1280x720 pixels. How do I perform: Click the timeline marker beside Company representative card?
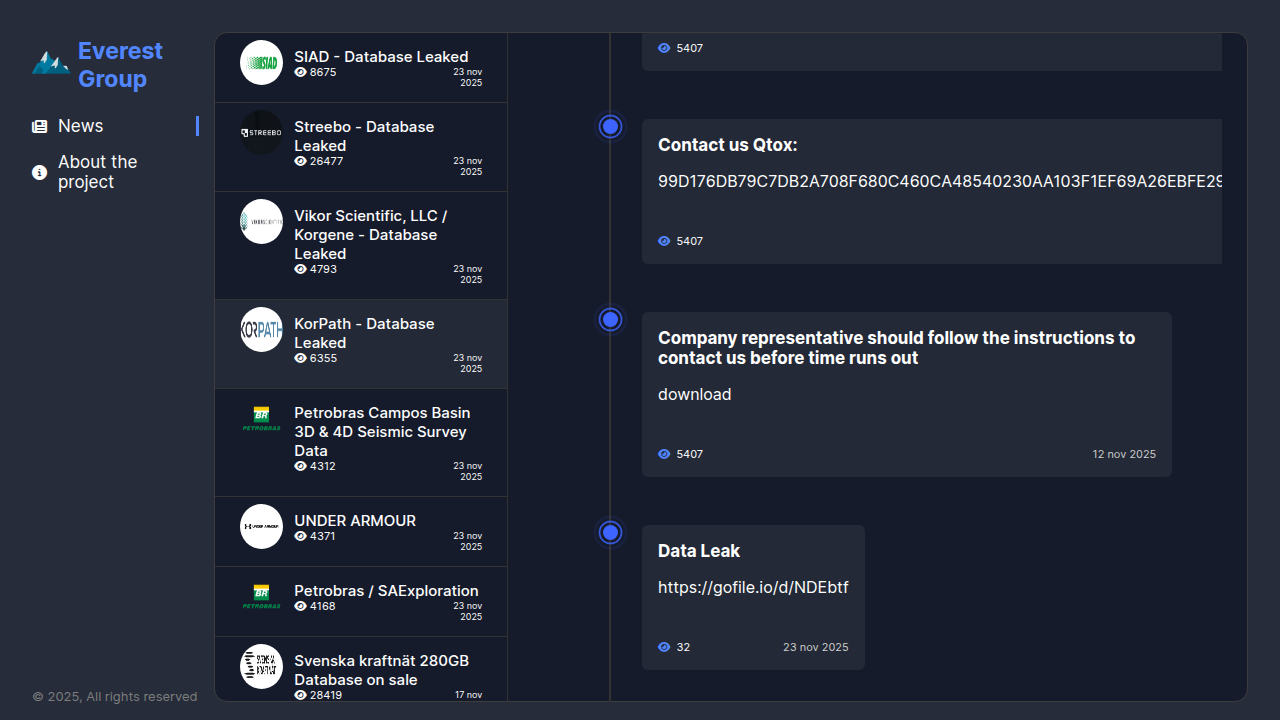click(611, 320)
